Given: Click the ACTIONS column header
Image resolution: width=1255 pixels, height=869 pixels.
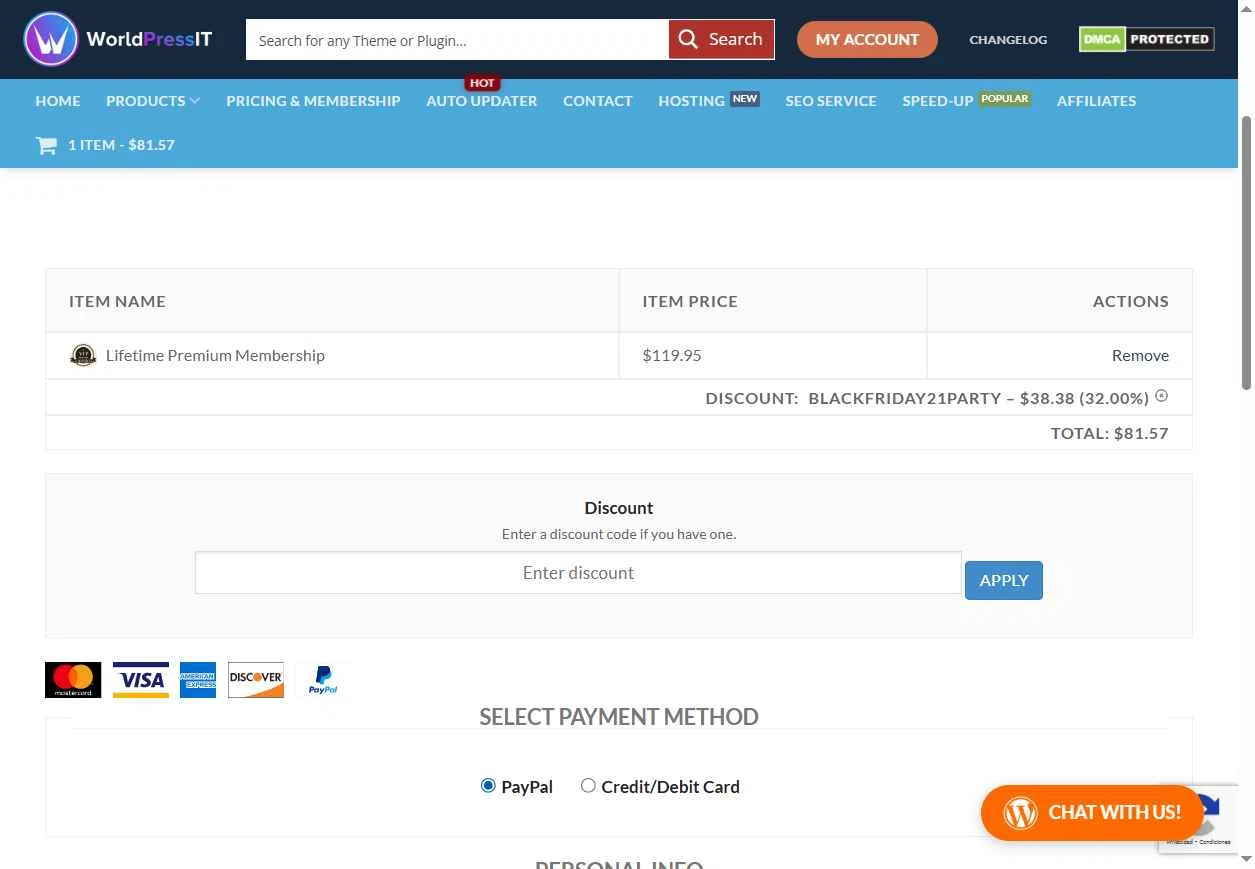Looking at the screenshot, I should point(1130,301).
